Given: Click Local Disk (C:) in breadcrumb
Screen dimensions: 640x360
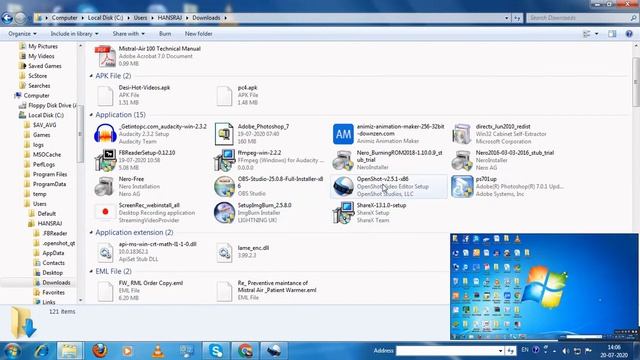Looking at the screenshot, I should pyautogui.click(x=105, y=18).
